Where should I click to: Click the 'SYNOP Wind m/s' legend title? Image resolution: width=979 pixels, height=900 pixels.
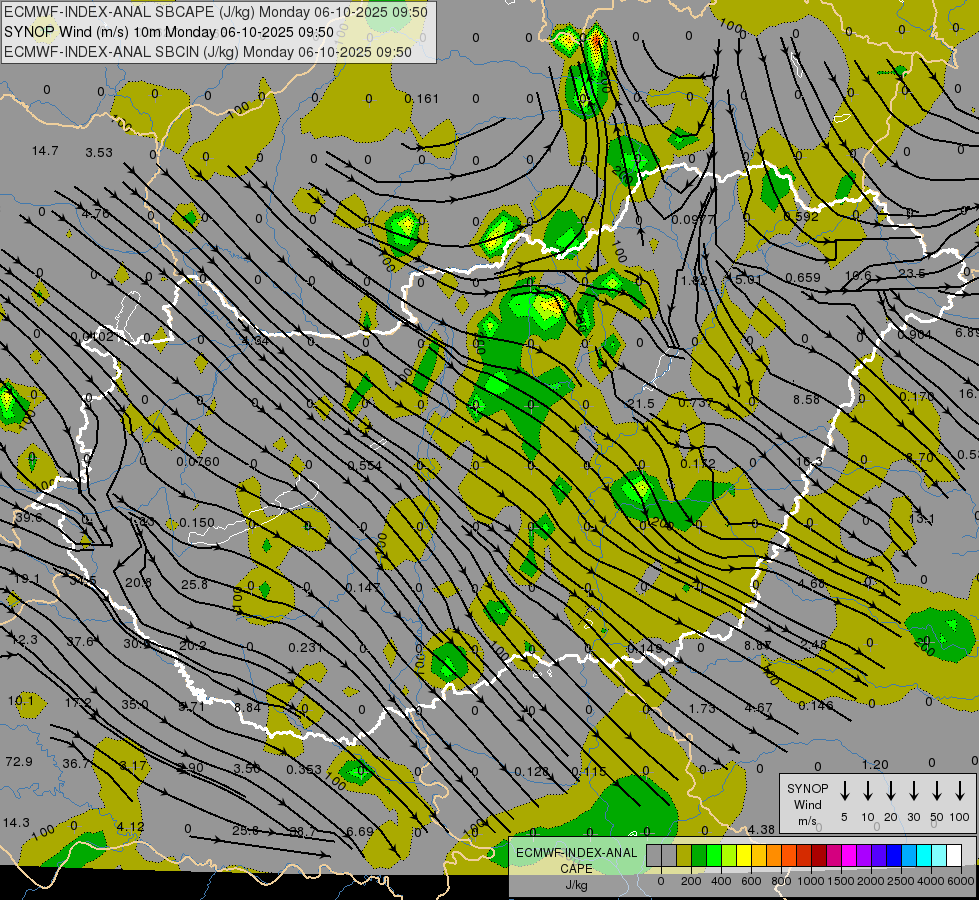[807, 805]
